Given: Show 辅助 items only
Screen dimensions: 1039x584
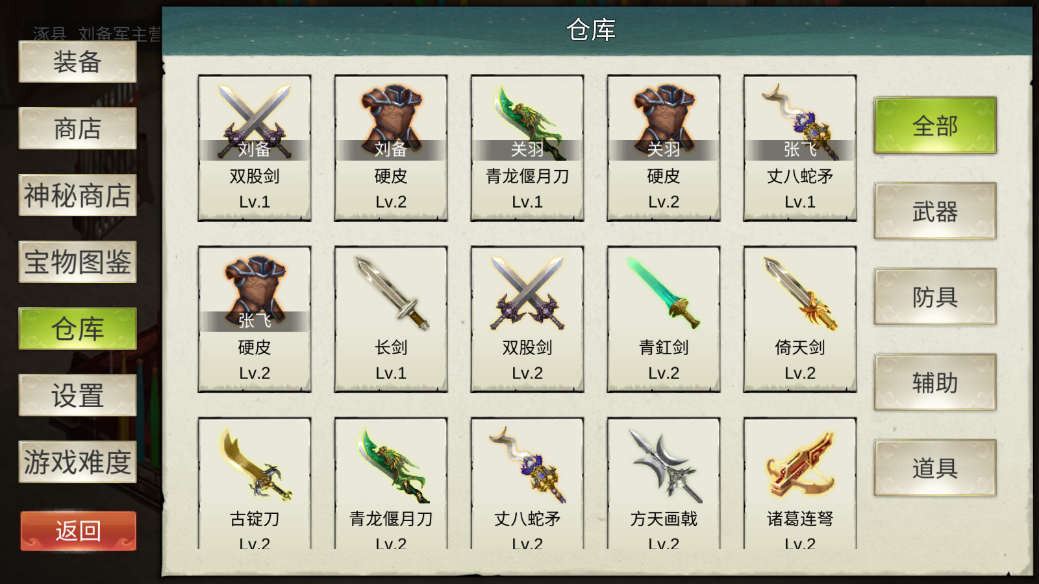Looking at the screenshot, I should point(935,382).
